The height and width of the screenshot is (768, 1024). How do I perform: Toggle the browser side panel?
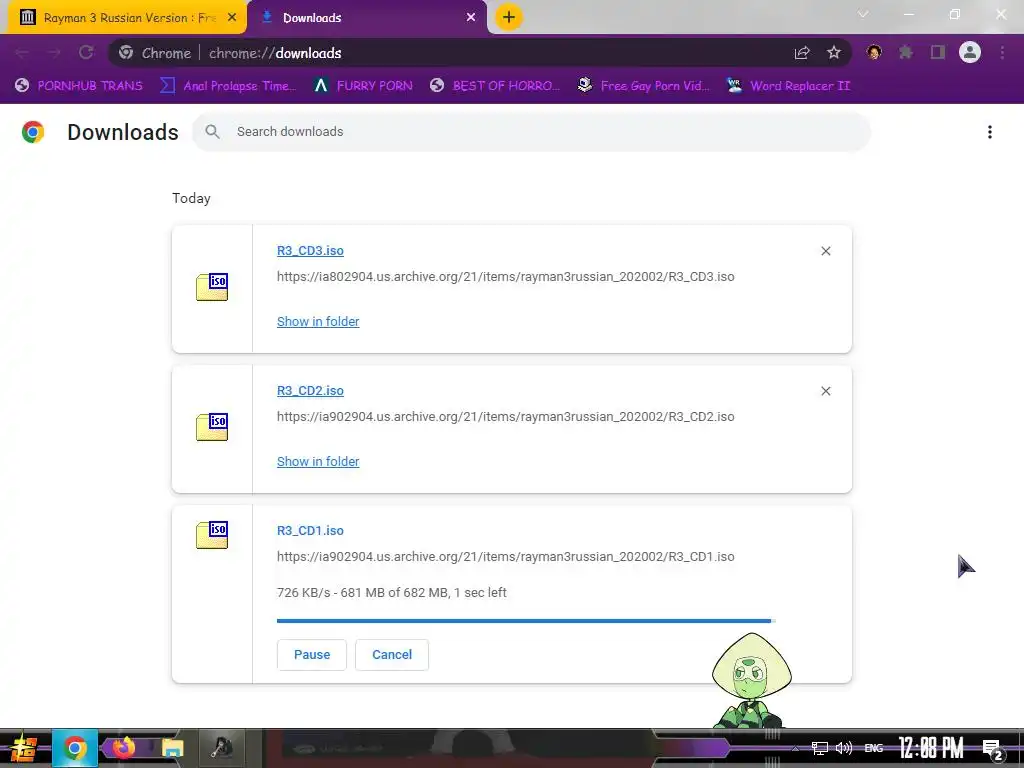938,52
